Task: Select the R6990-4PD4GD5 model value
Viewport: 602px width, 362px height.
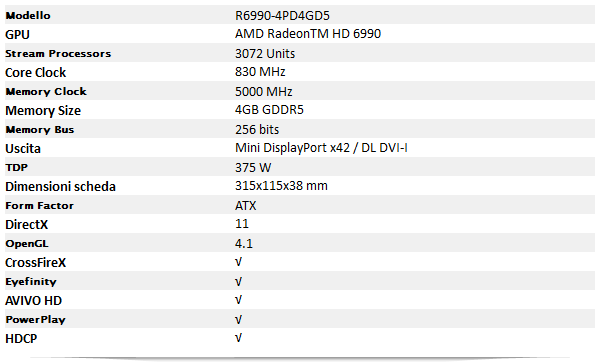Action: tap(282, 15)
